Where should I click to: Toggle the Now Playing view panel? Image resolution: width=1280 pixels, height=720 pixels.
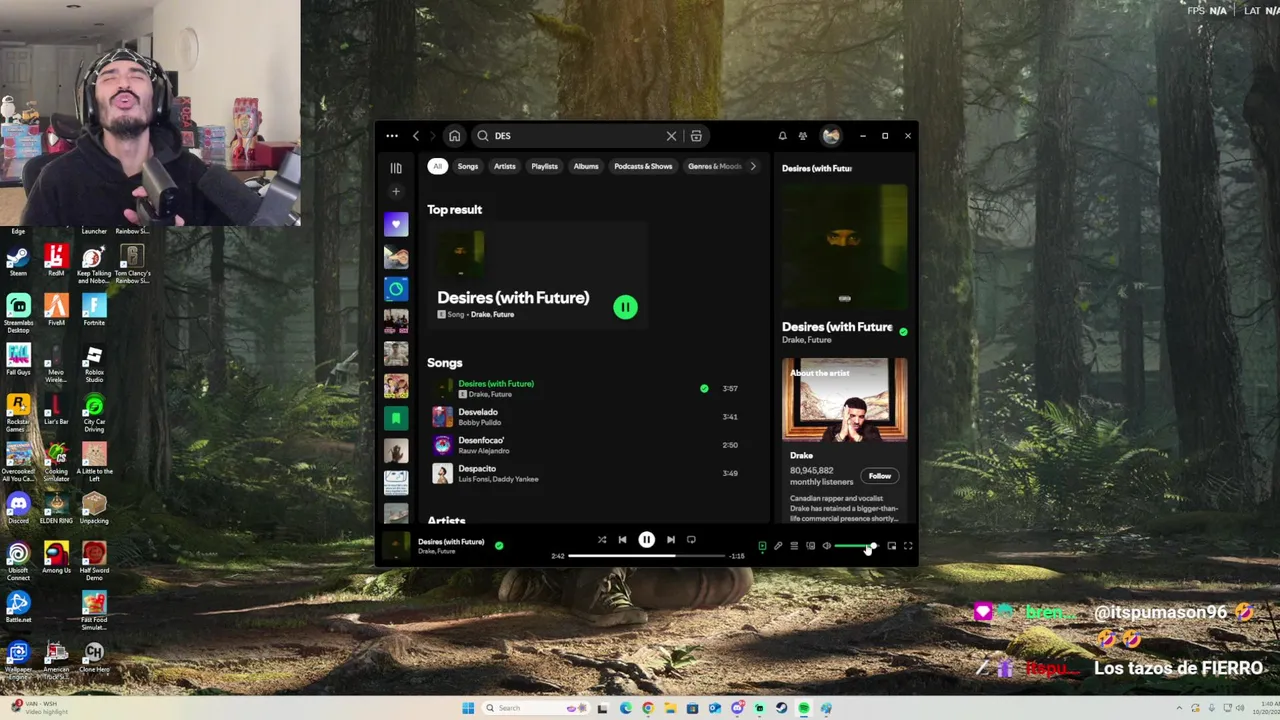click(x=762, y=546)
